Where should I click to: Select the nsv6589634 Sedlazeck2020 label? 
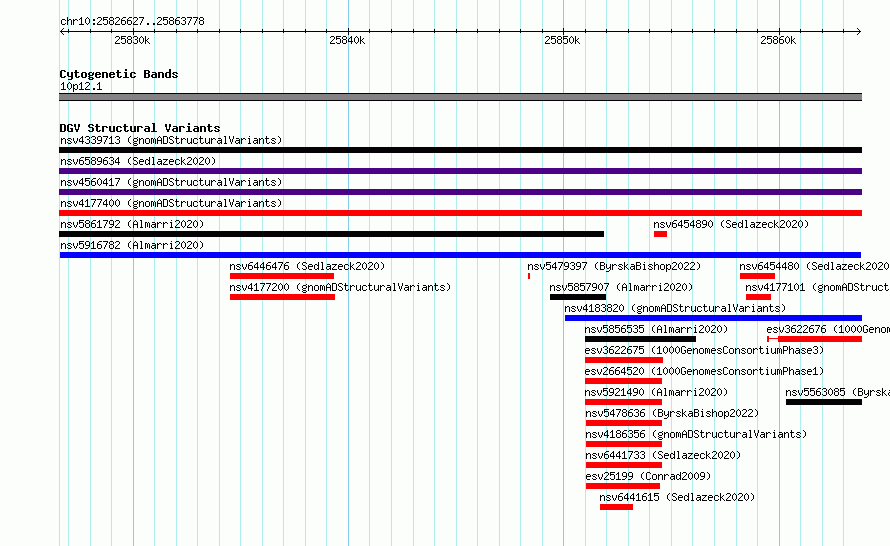point(138,161)
